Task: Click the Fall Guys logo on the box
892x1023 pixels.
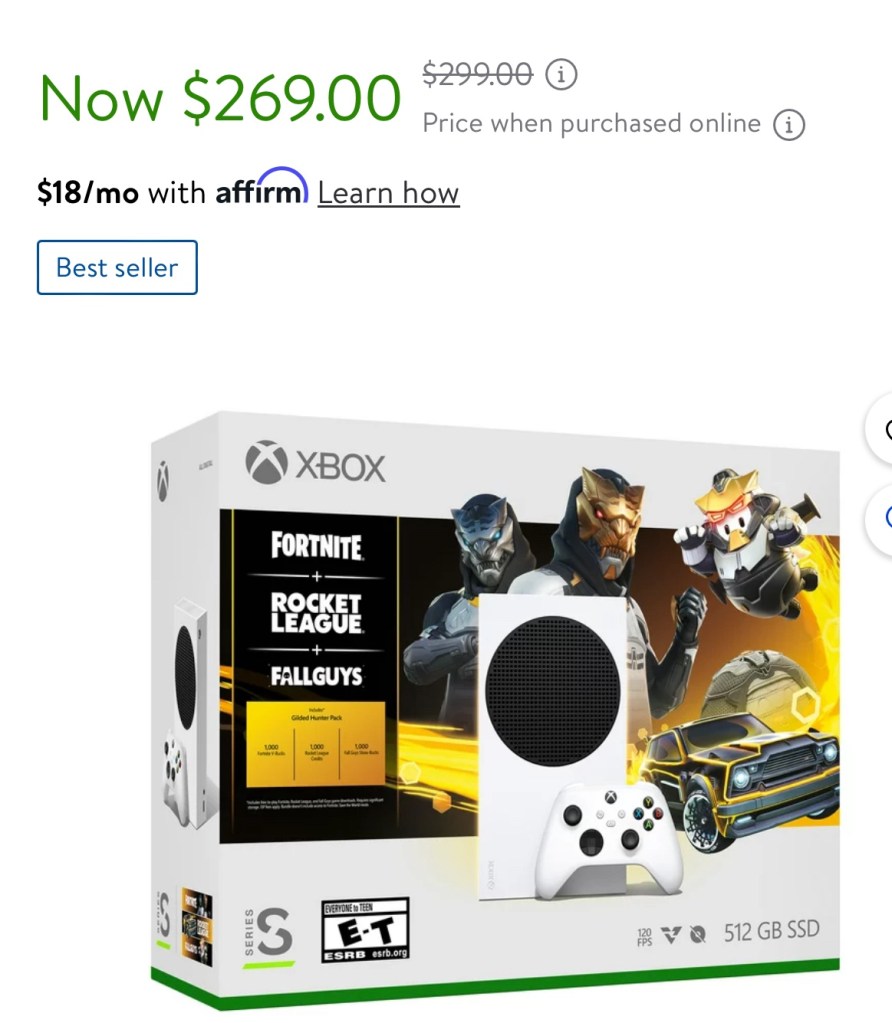Action: [x=316, y=675]
